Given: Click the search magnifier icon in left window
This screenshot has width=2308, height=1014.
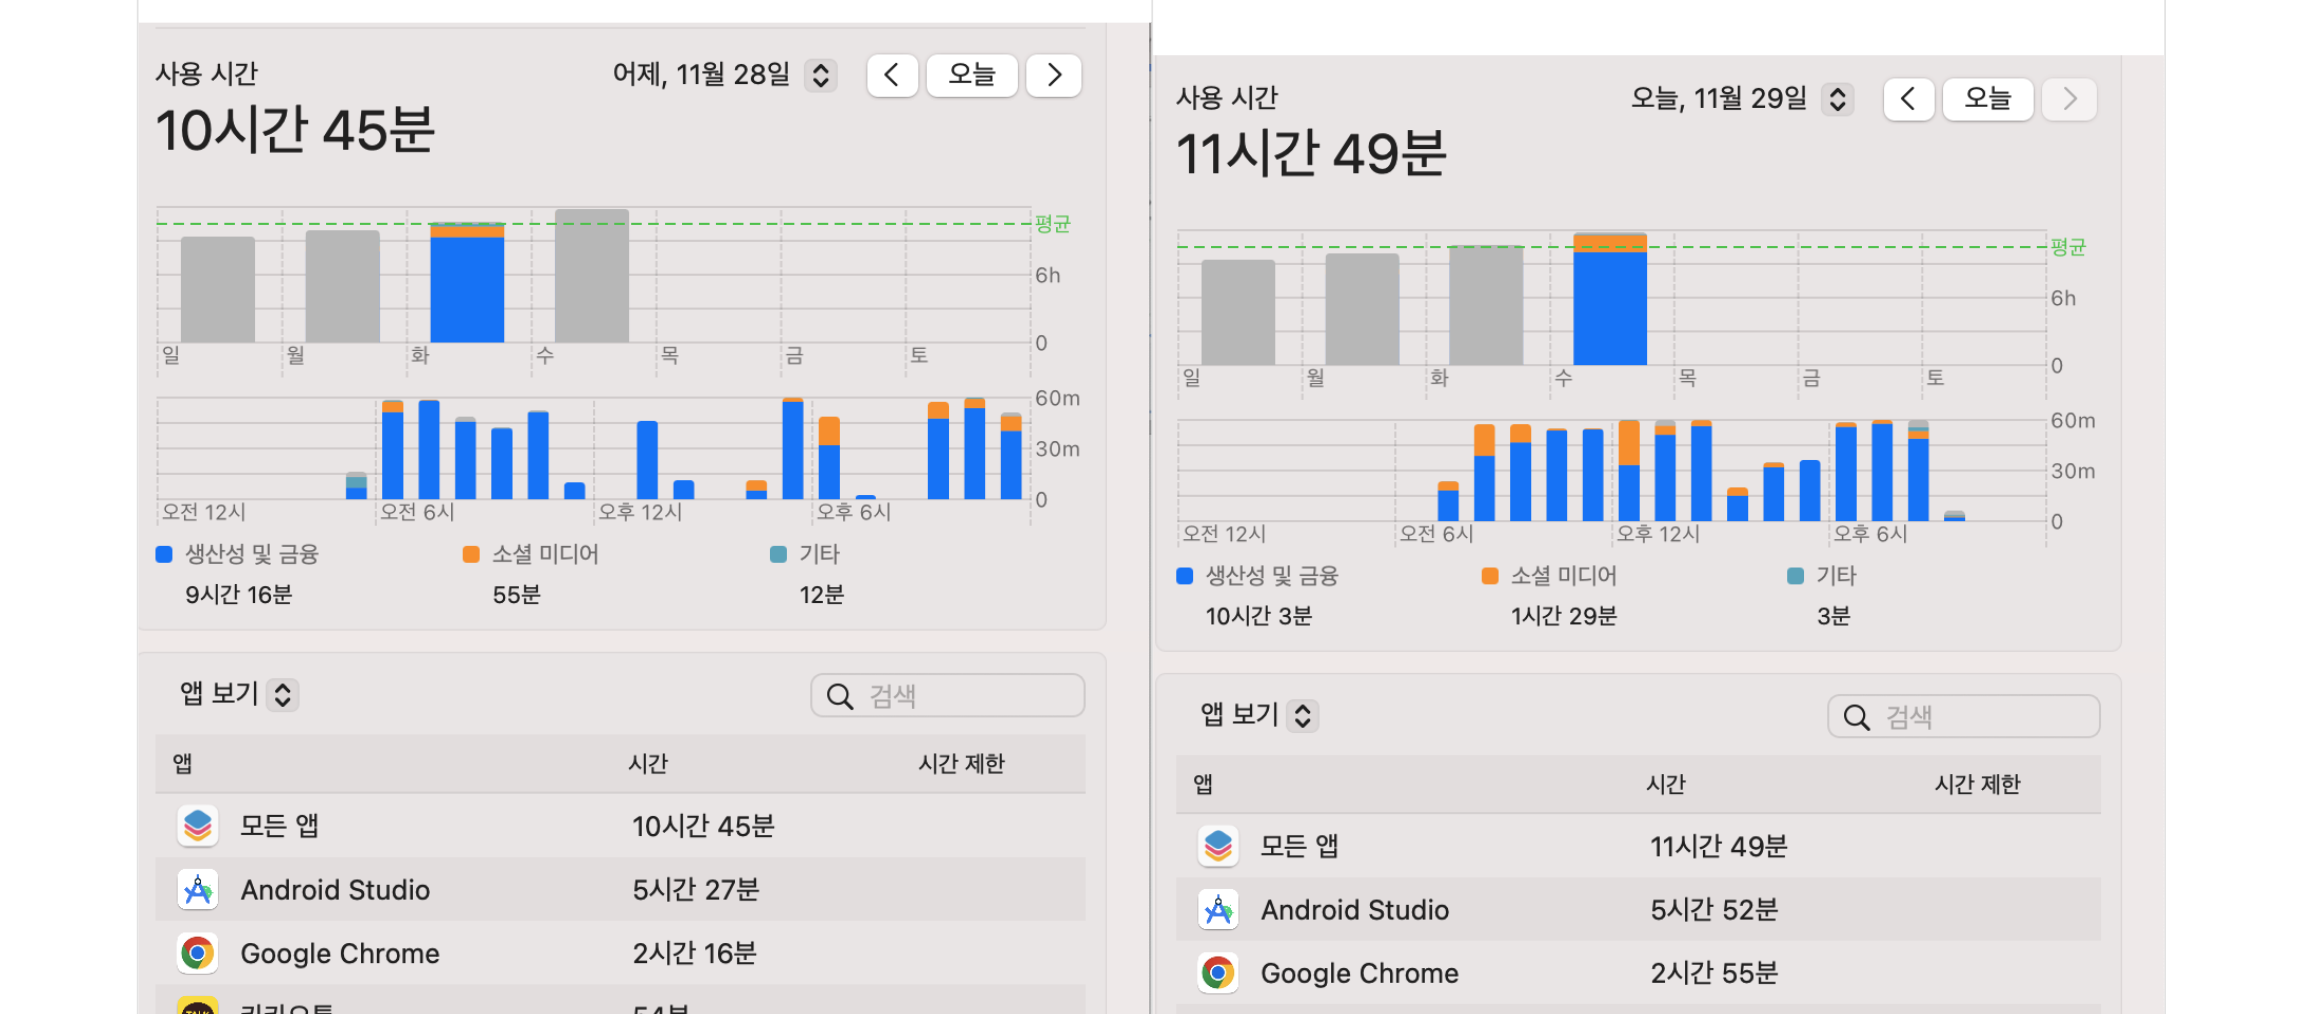Looking at the screenshot, I should (x=840, y=696).
